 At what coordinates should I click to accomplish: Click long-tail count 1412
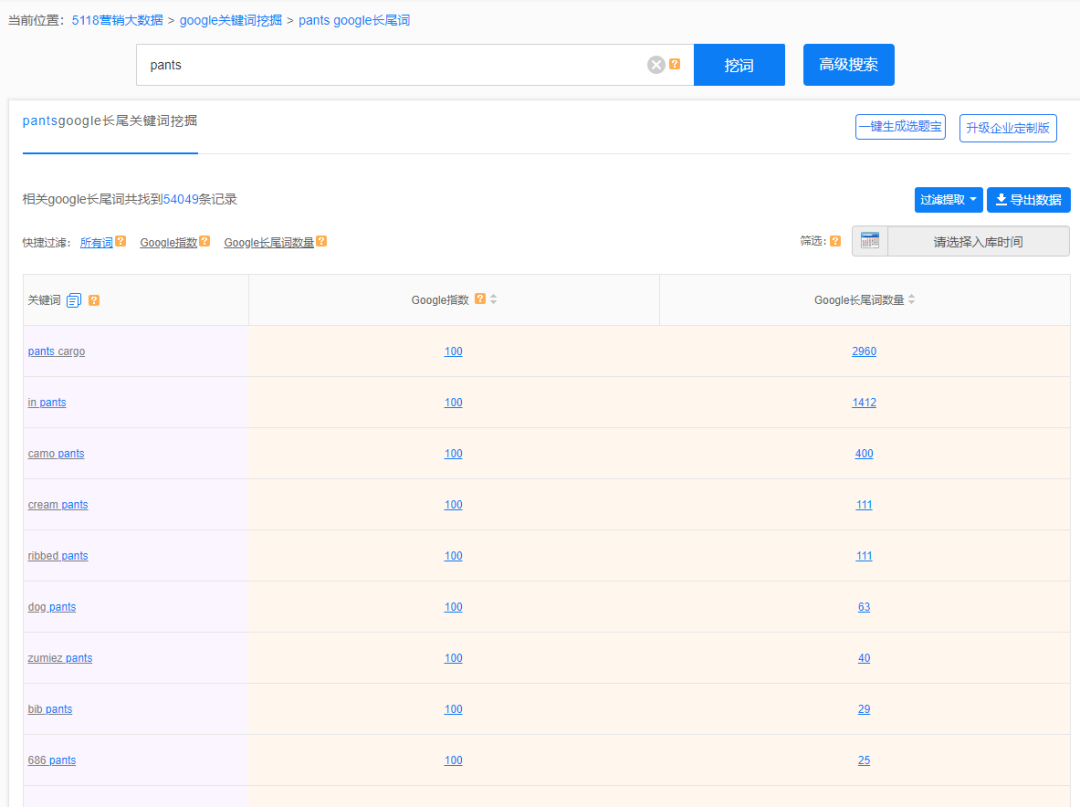tap(864, 402)
